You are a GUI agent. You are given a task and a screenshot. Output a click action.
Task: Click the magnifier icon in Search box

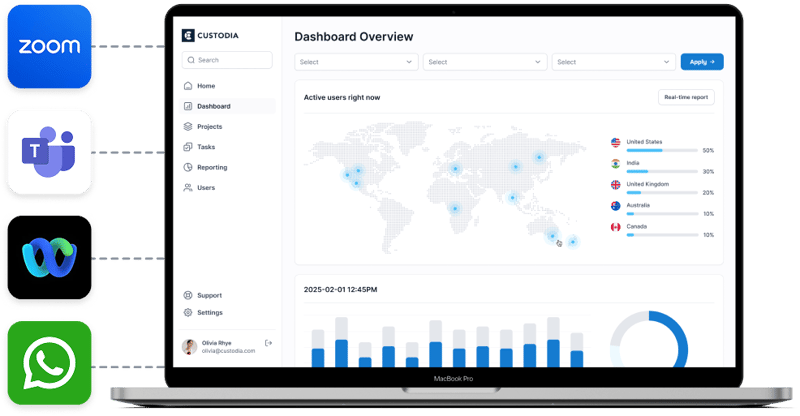(x=191, y=60)
